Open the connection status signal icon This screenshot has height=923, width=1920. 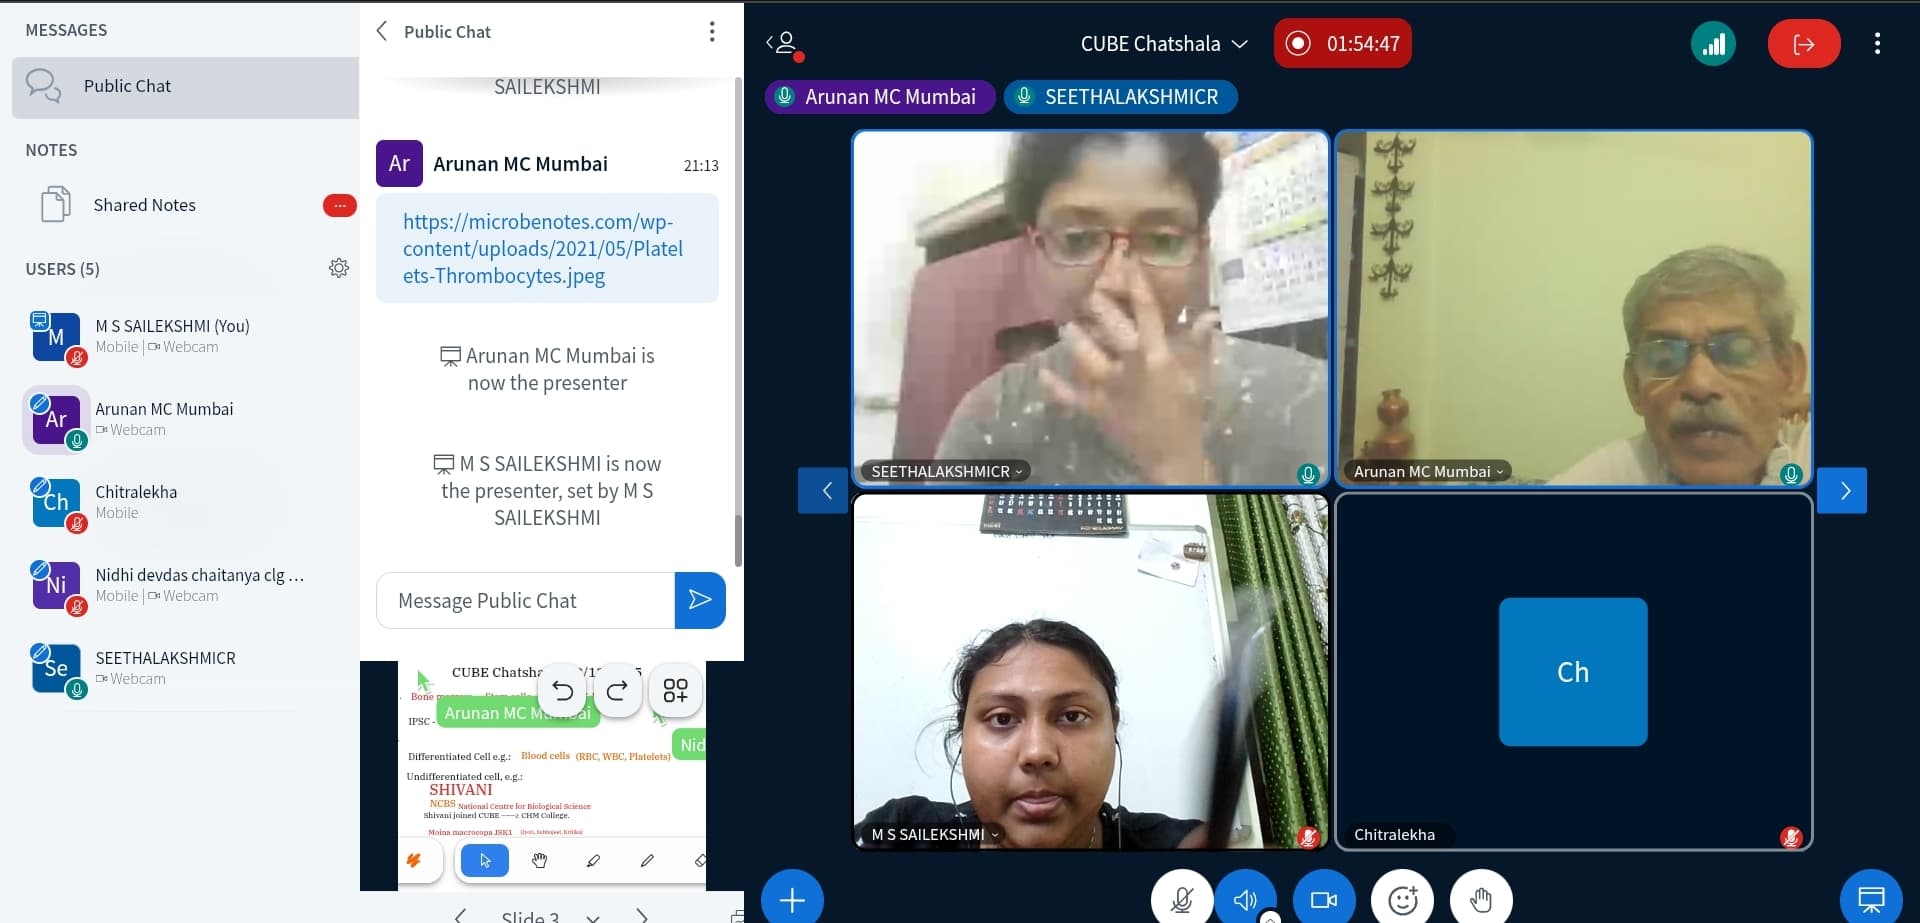pyautogui.click(x=1713, y=44)
